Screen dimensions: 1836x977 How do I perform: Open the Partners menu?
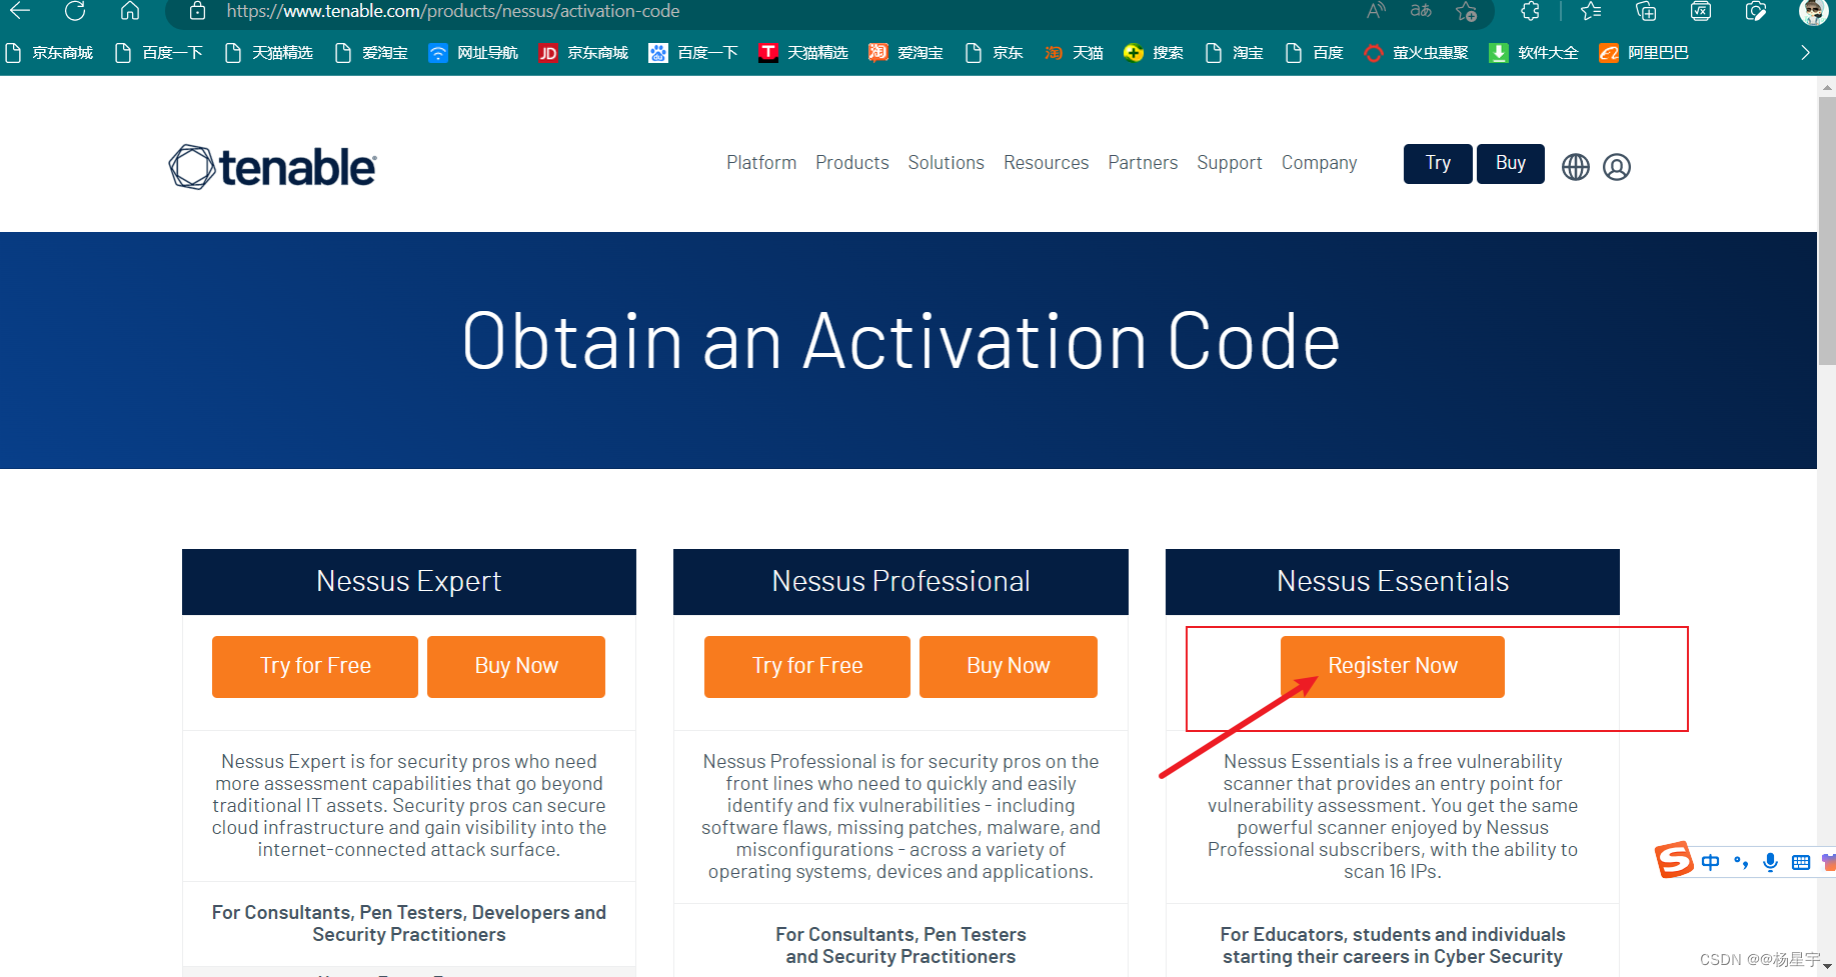[x=1143, y=163]
